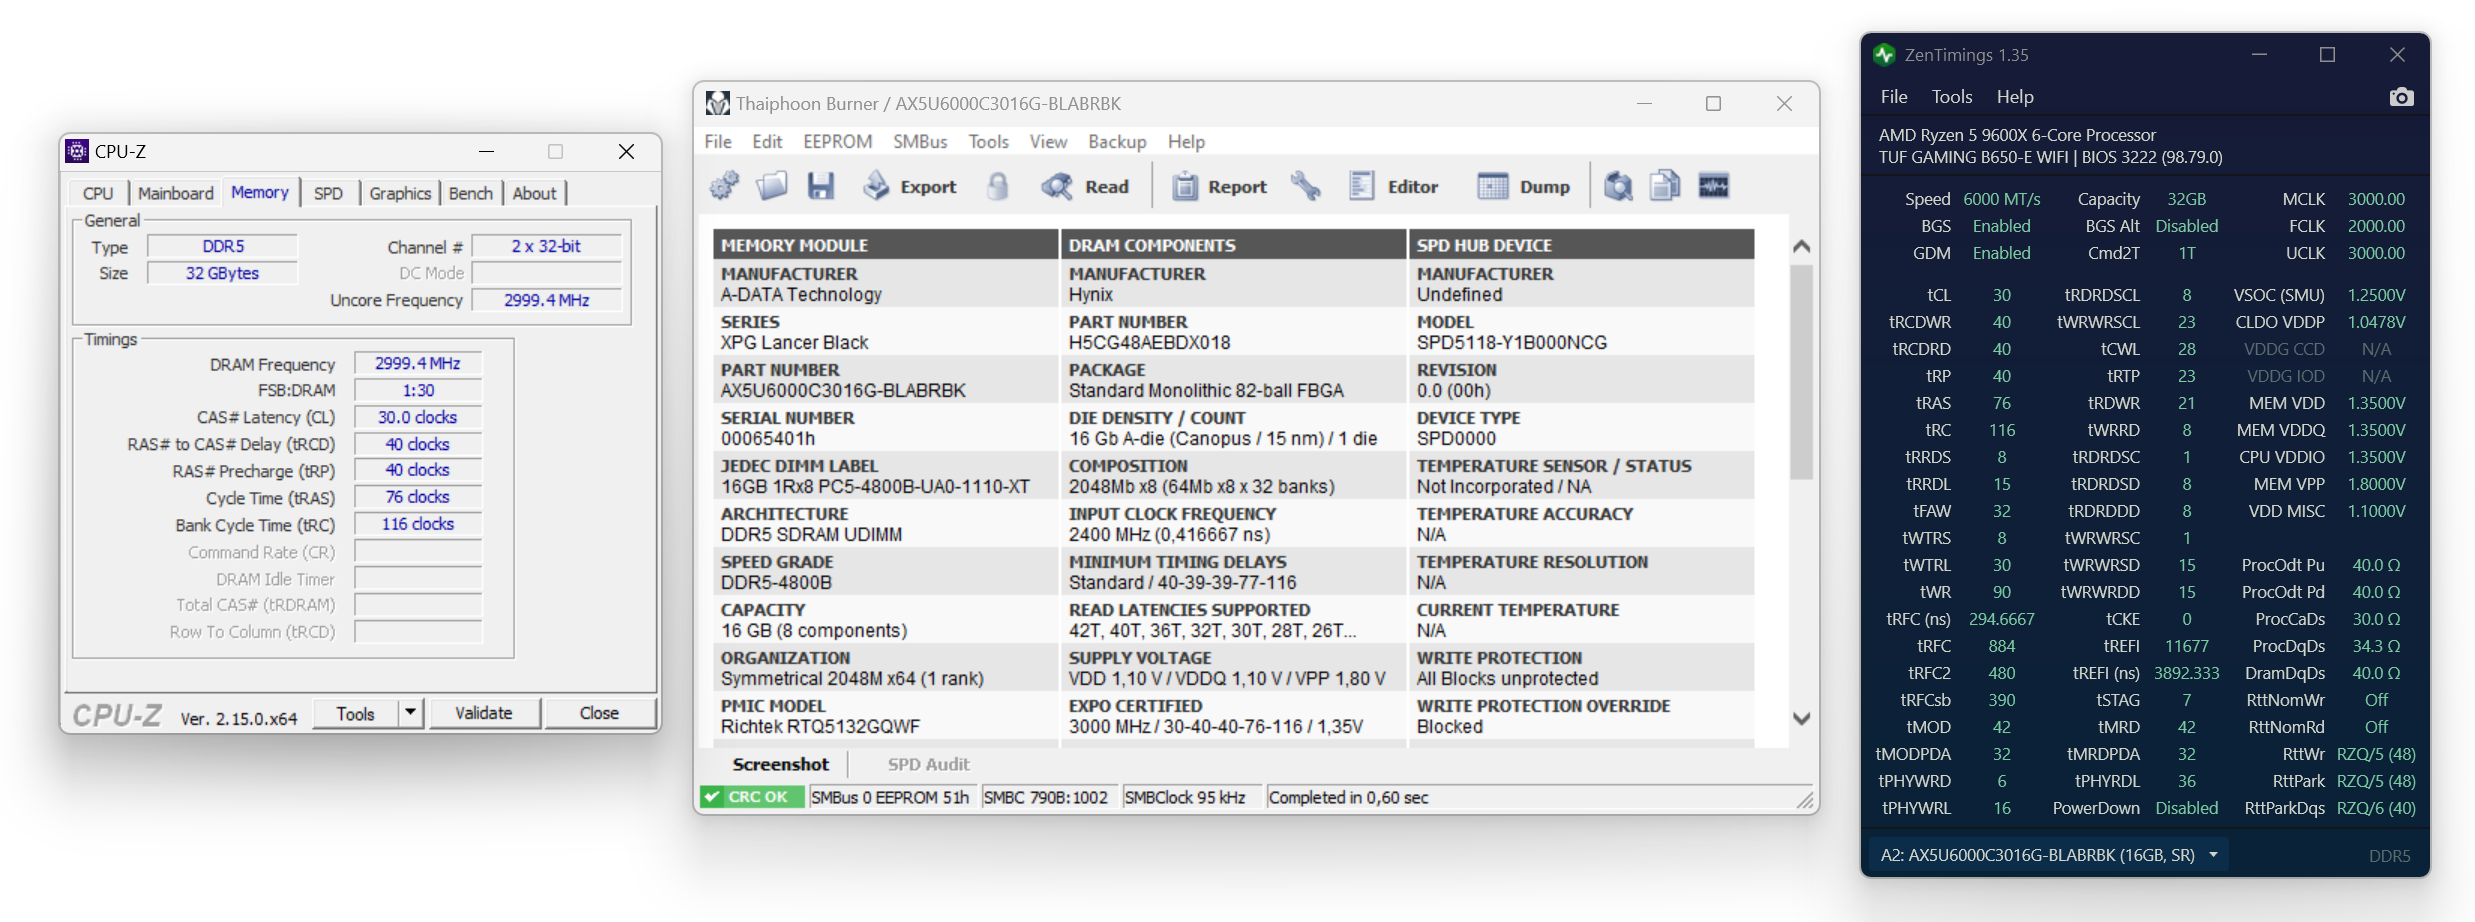This screenshot has height=922, width=2475.
Task: Expand the memory module selector in ZenTimings
Action: click(2213, 855)
